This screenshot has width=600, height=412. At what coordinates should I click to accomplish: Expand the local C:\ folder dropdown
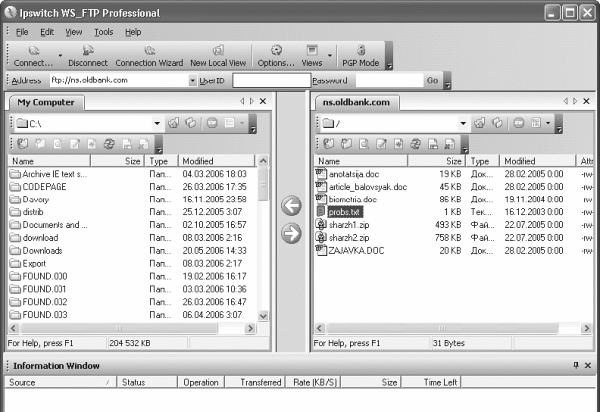tap(157, 123)
